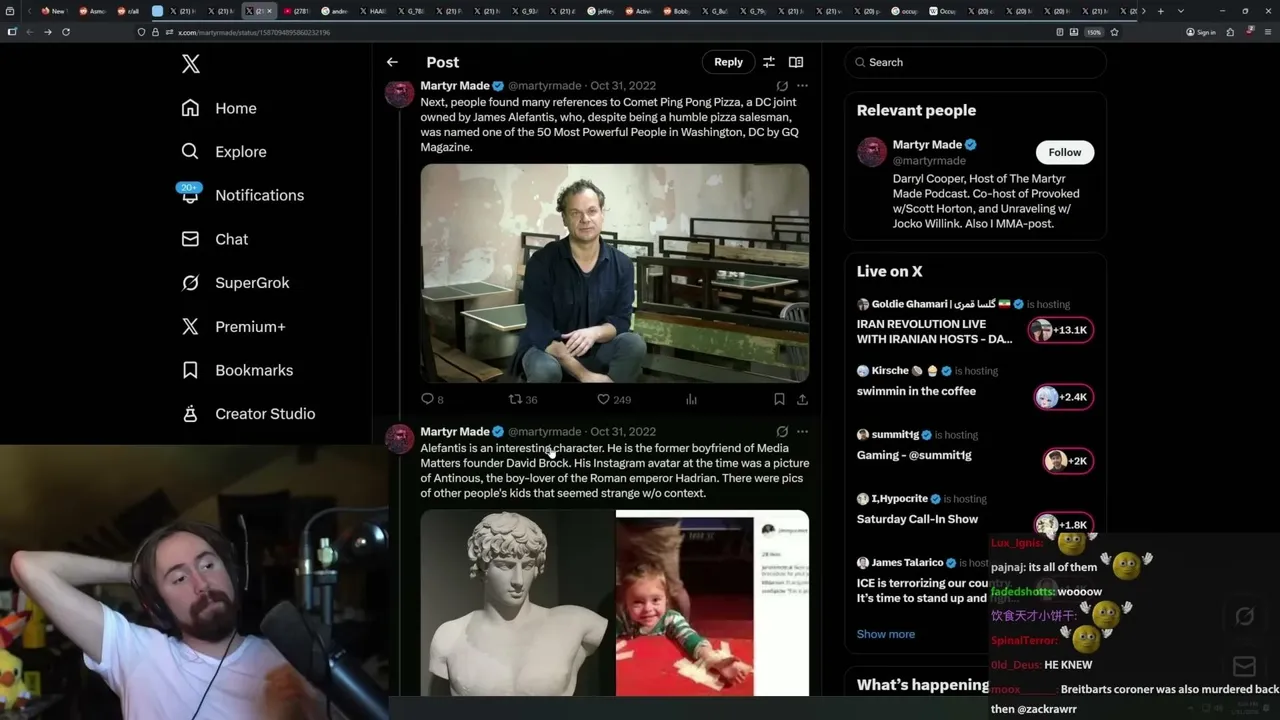The width and height of the screenshot is (1280, 720).
Task: Open reader view icon in Post header
Action: 796,62
